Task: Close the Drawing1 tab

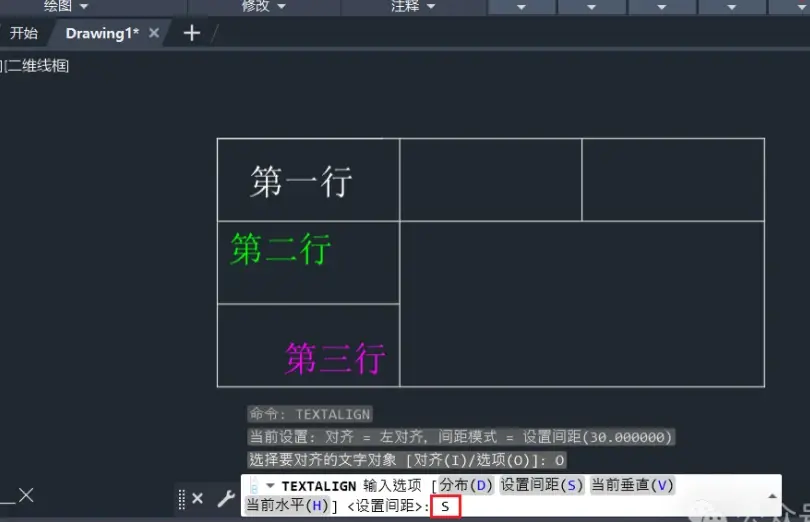Action: [154, 33]
